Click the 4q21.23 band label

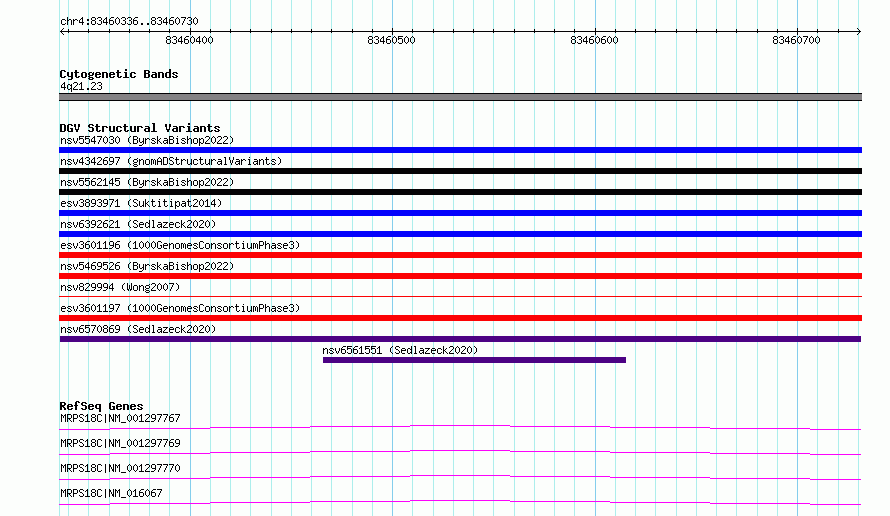81,86
